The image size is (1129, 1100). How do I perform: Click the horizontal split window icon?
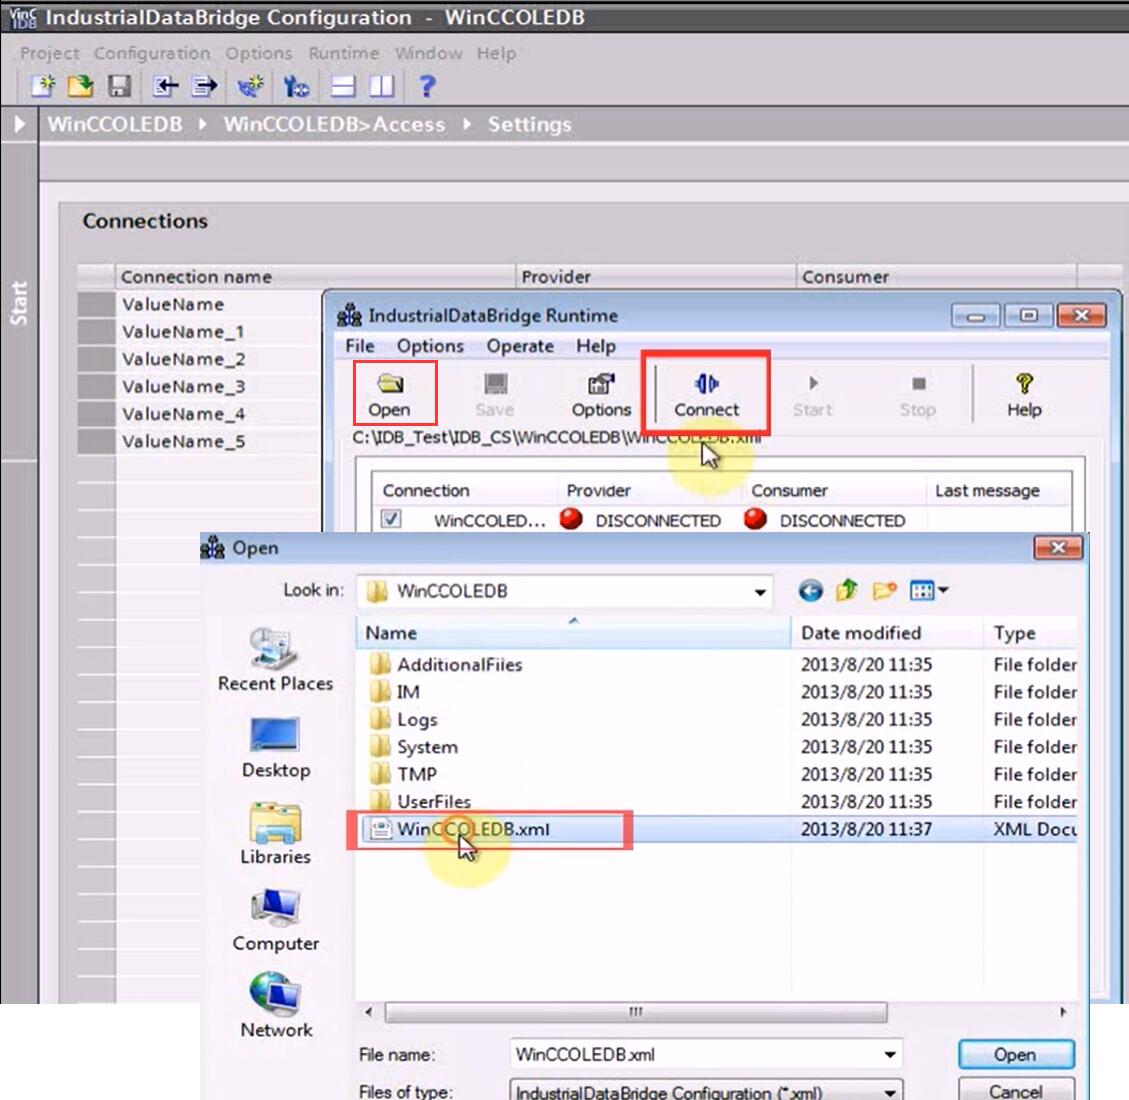[343, 86]
